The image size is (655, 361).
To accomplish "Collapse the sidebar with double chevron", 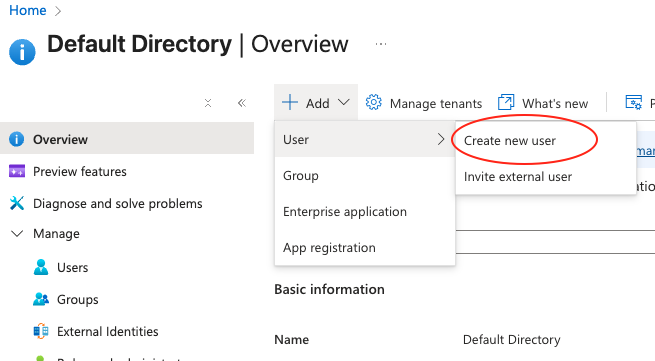I will tap(242, 103).
